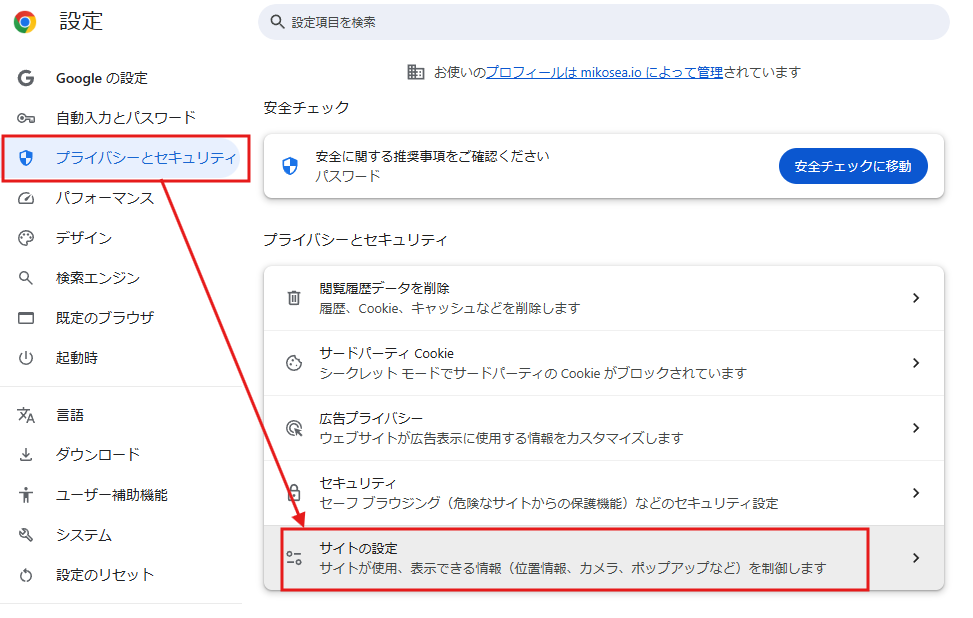Select デザイン in the sidebar
The width and height of the screenshot is (973, 618).
[x=84, y=238]
